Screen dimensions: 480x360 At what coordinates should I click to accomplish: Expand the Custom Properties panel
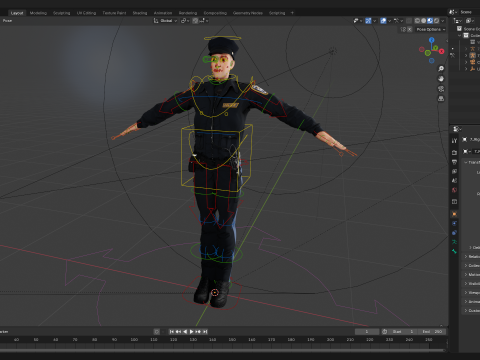472,310
